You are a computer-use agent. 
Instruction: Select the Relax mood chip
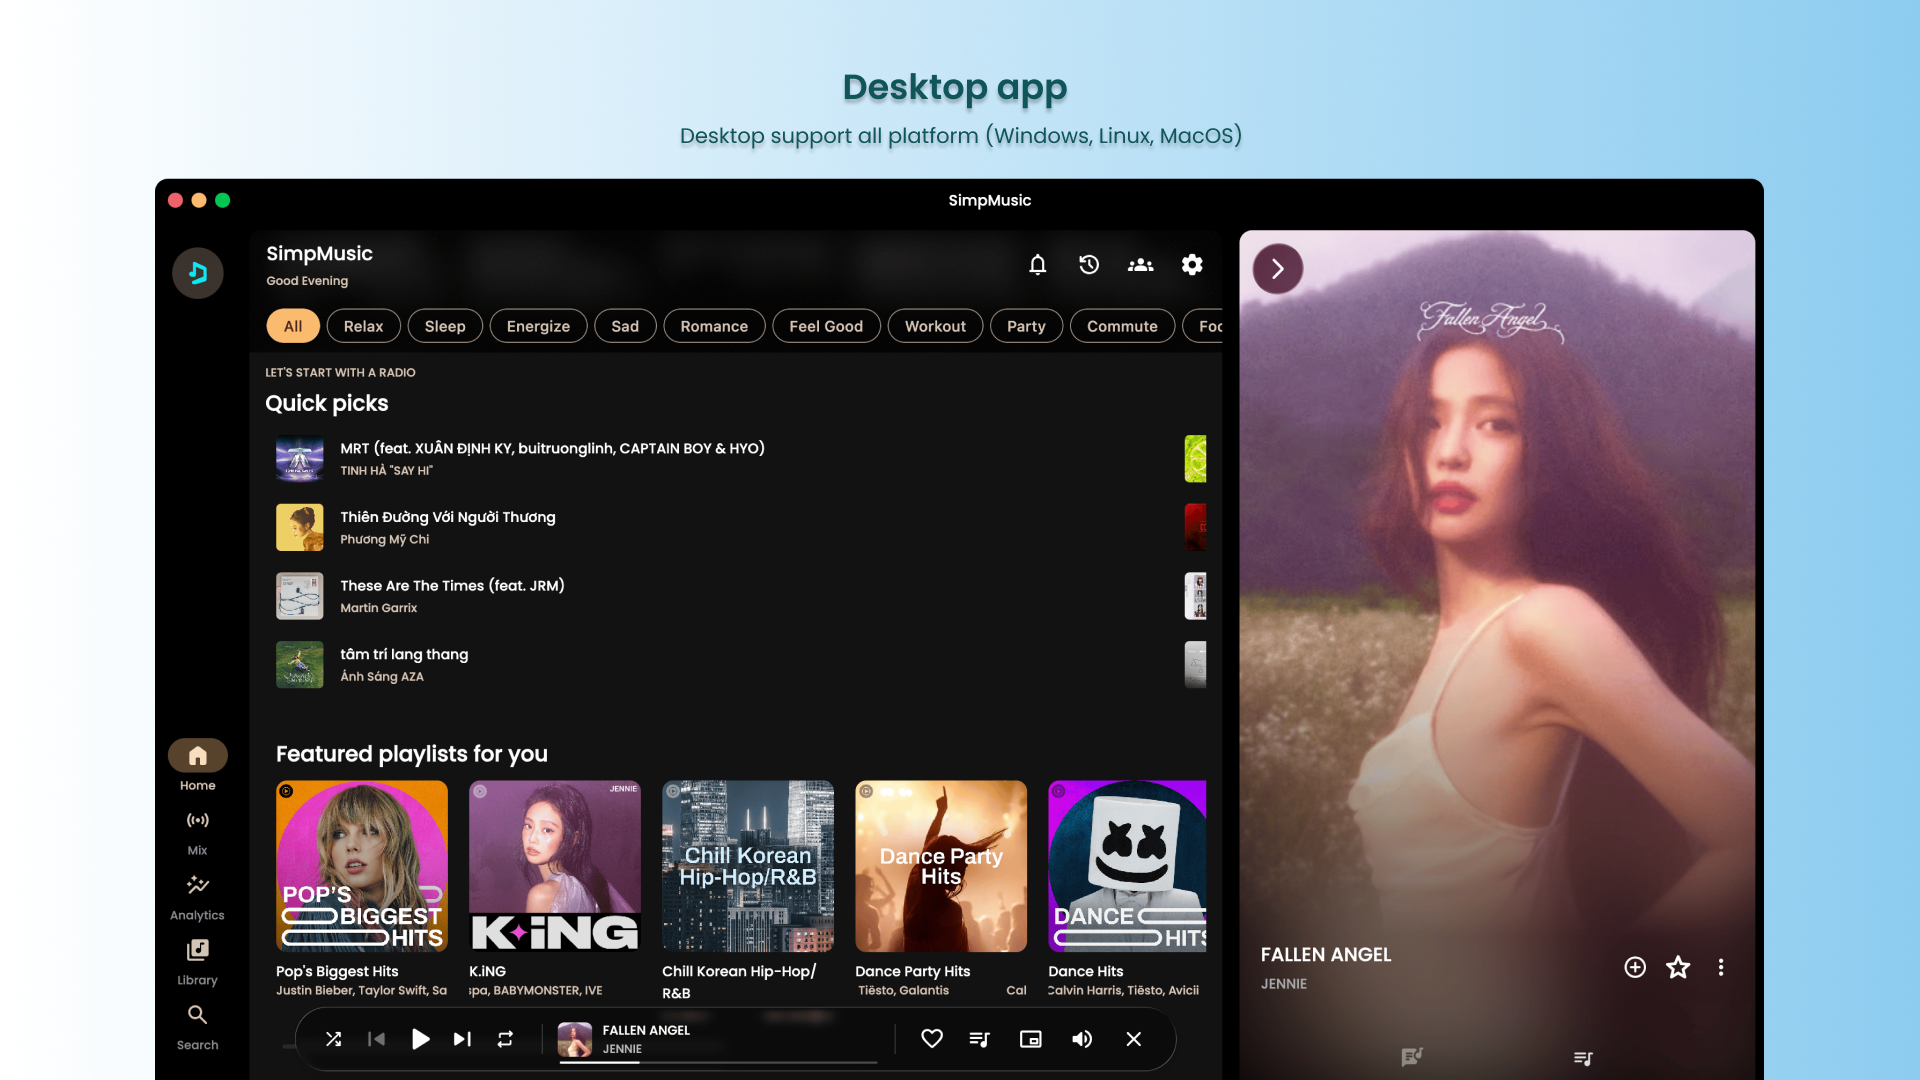363,326
